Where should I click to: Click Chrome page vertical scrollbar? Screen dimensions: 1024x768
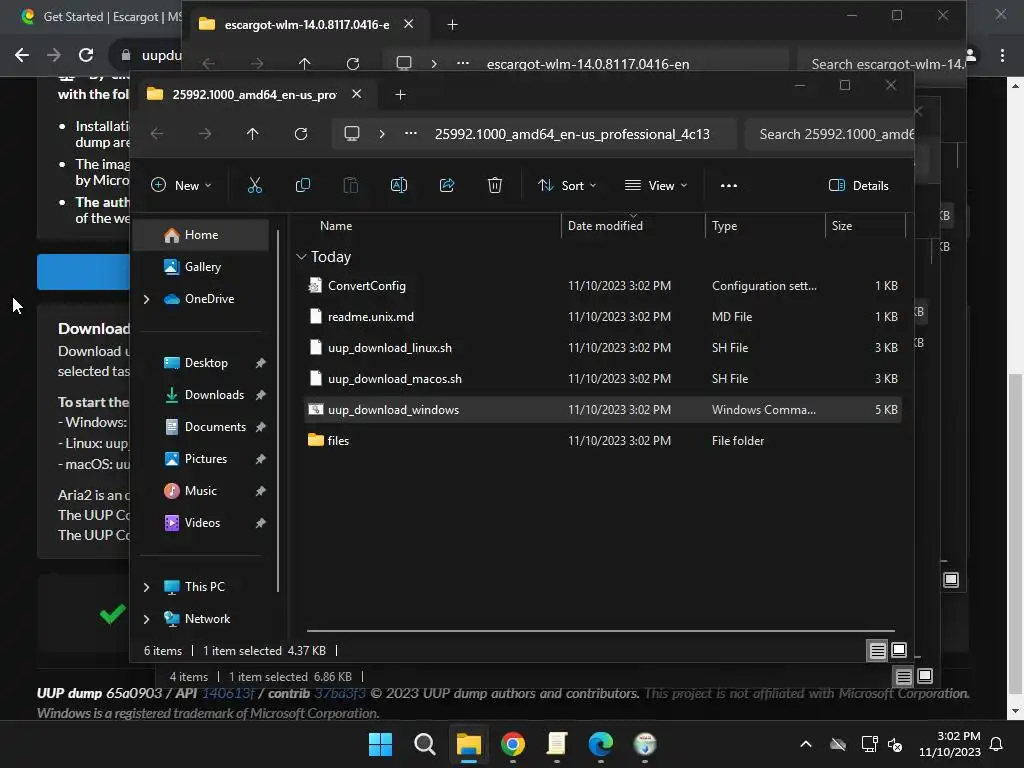pos(1015,533)
